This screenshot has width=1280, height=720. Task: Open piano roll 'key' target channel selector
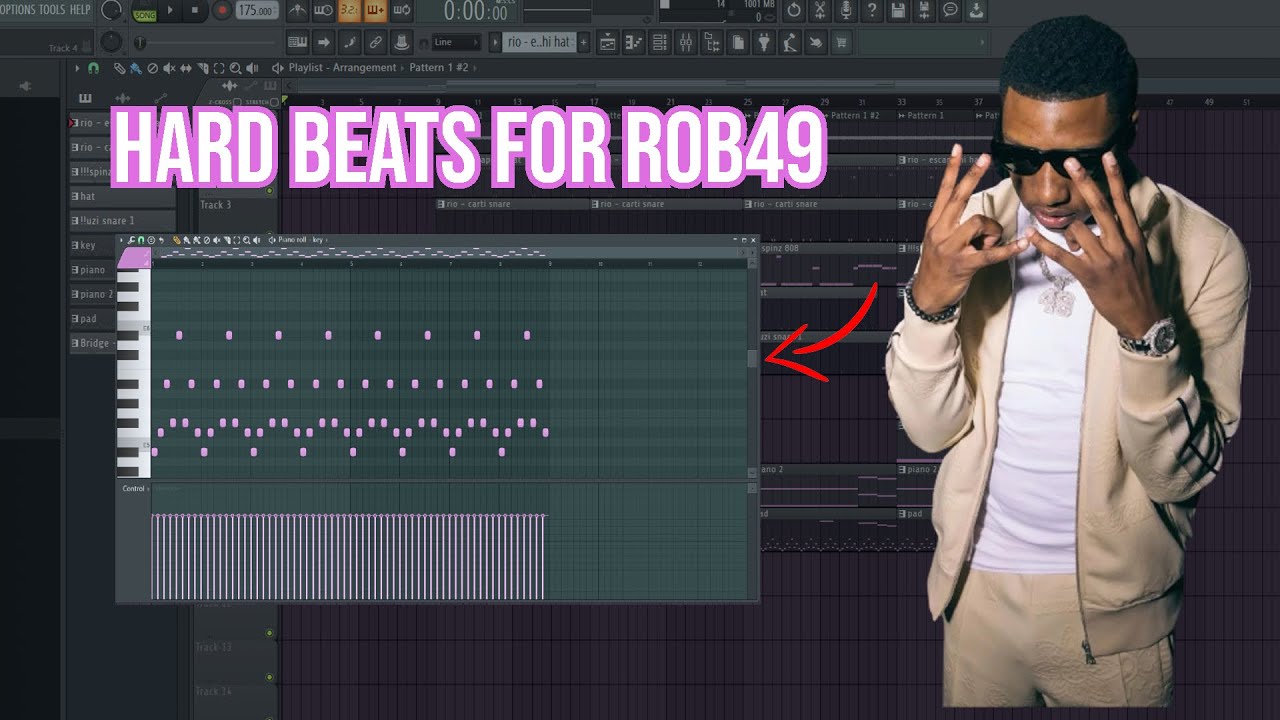[x=318, y=240]
